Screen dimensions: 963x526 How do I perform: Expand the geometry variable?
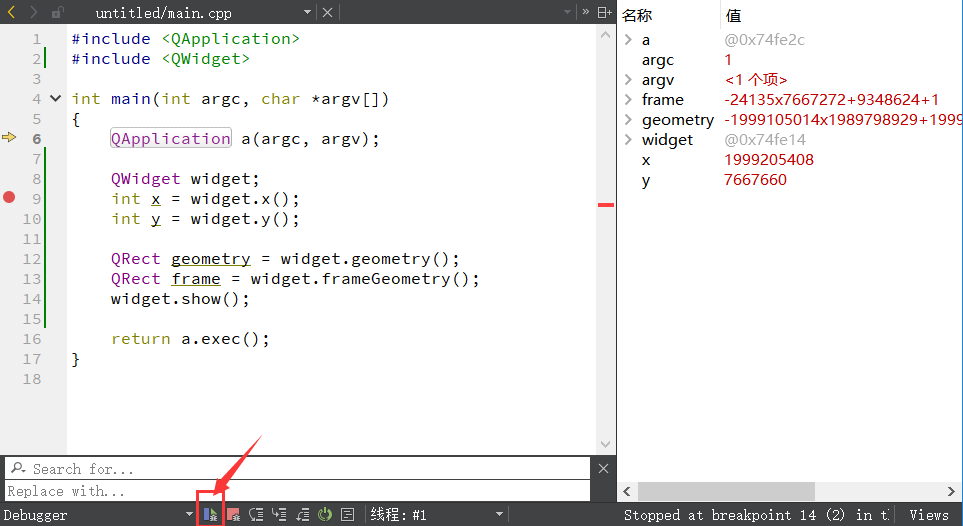click(628, 120)
